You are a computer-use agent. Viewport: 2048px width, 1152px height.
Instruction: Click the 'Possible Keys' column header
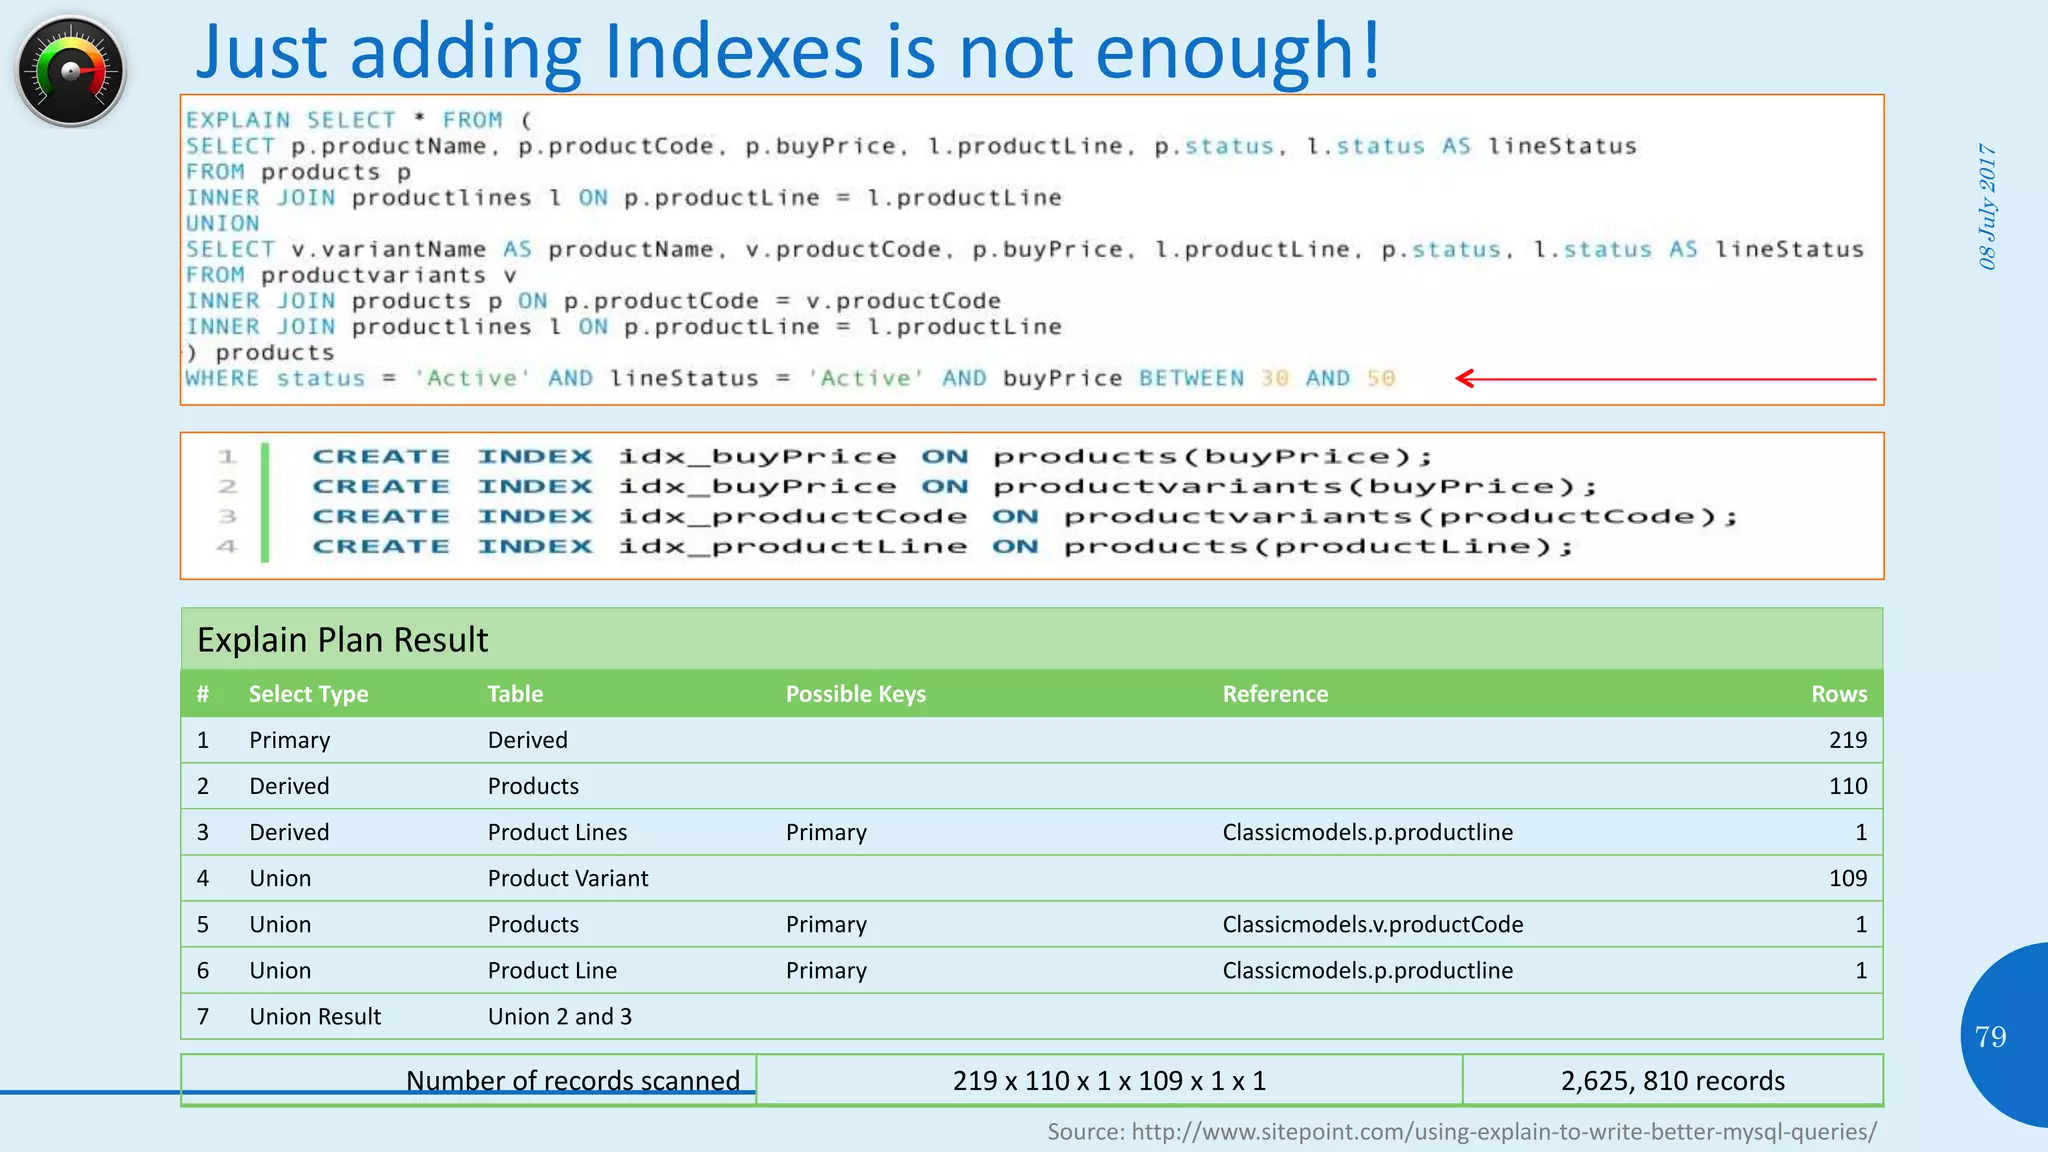[856, 694]
